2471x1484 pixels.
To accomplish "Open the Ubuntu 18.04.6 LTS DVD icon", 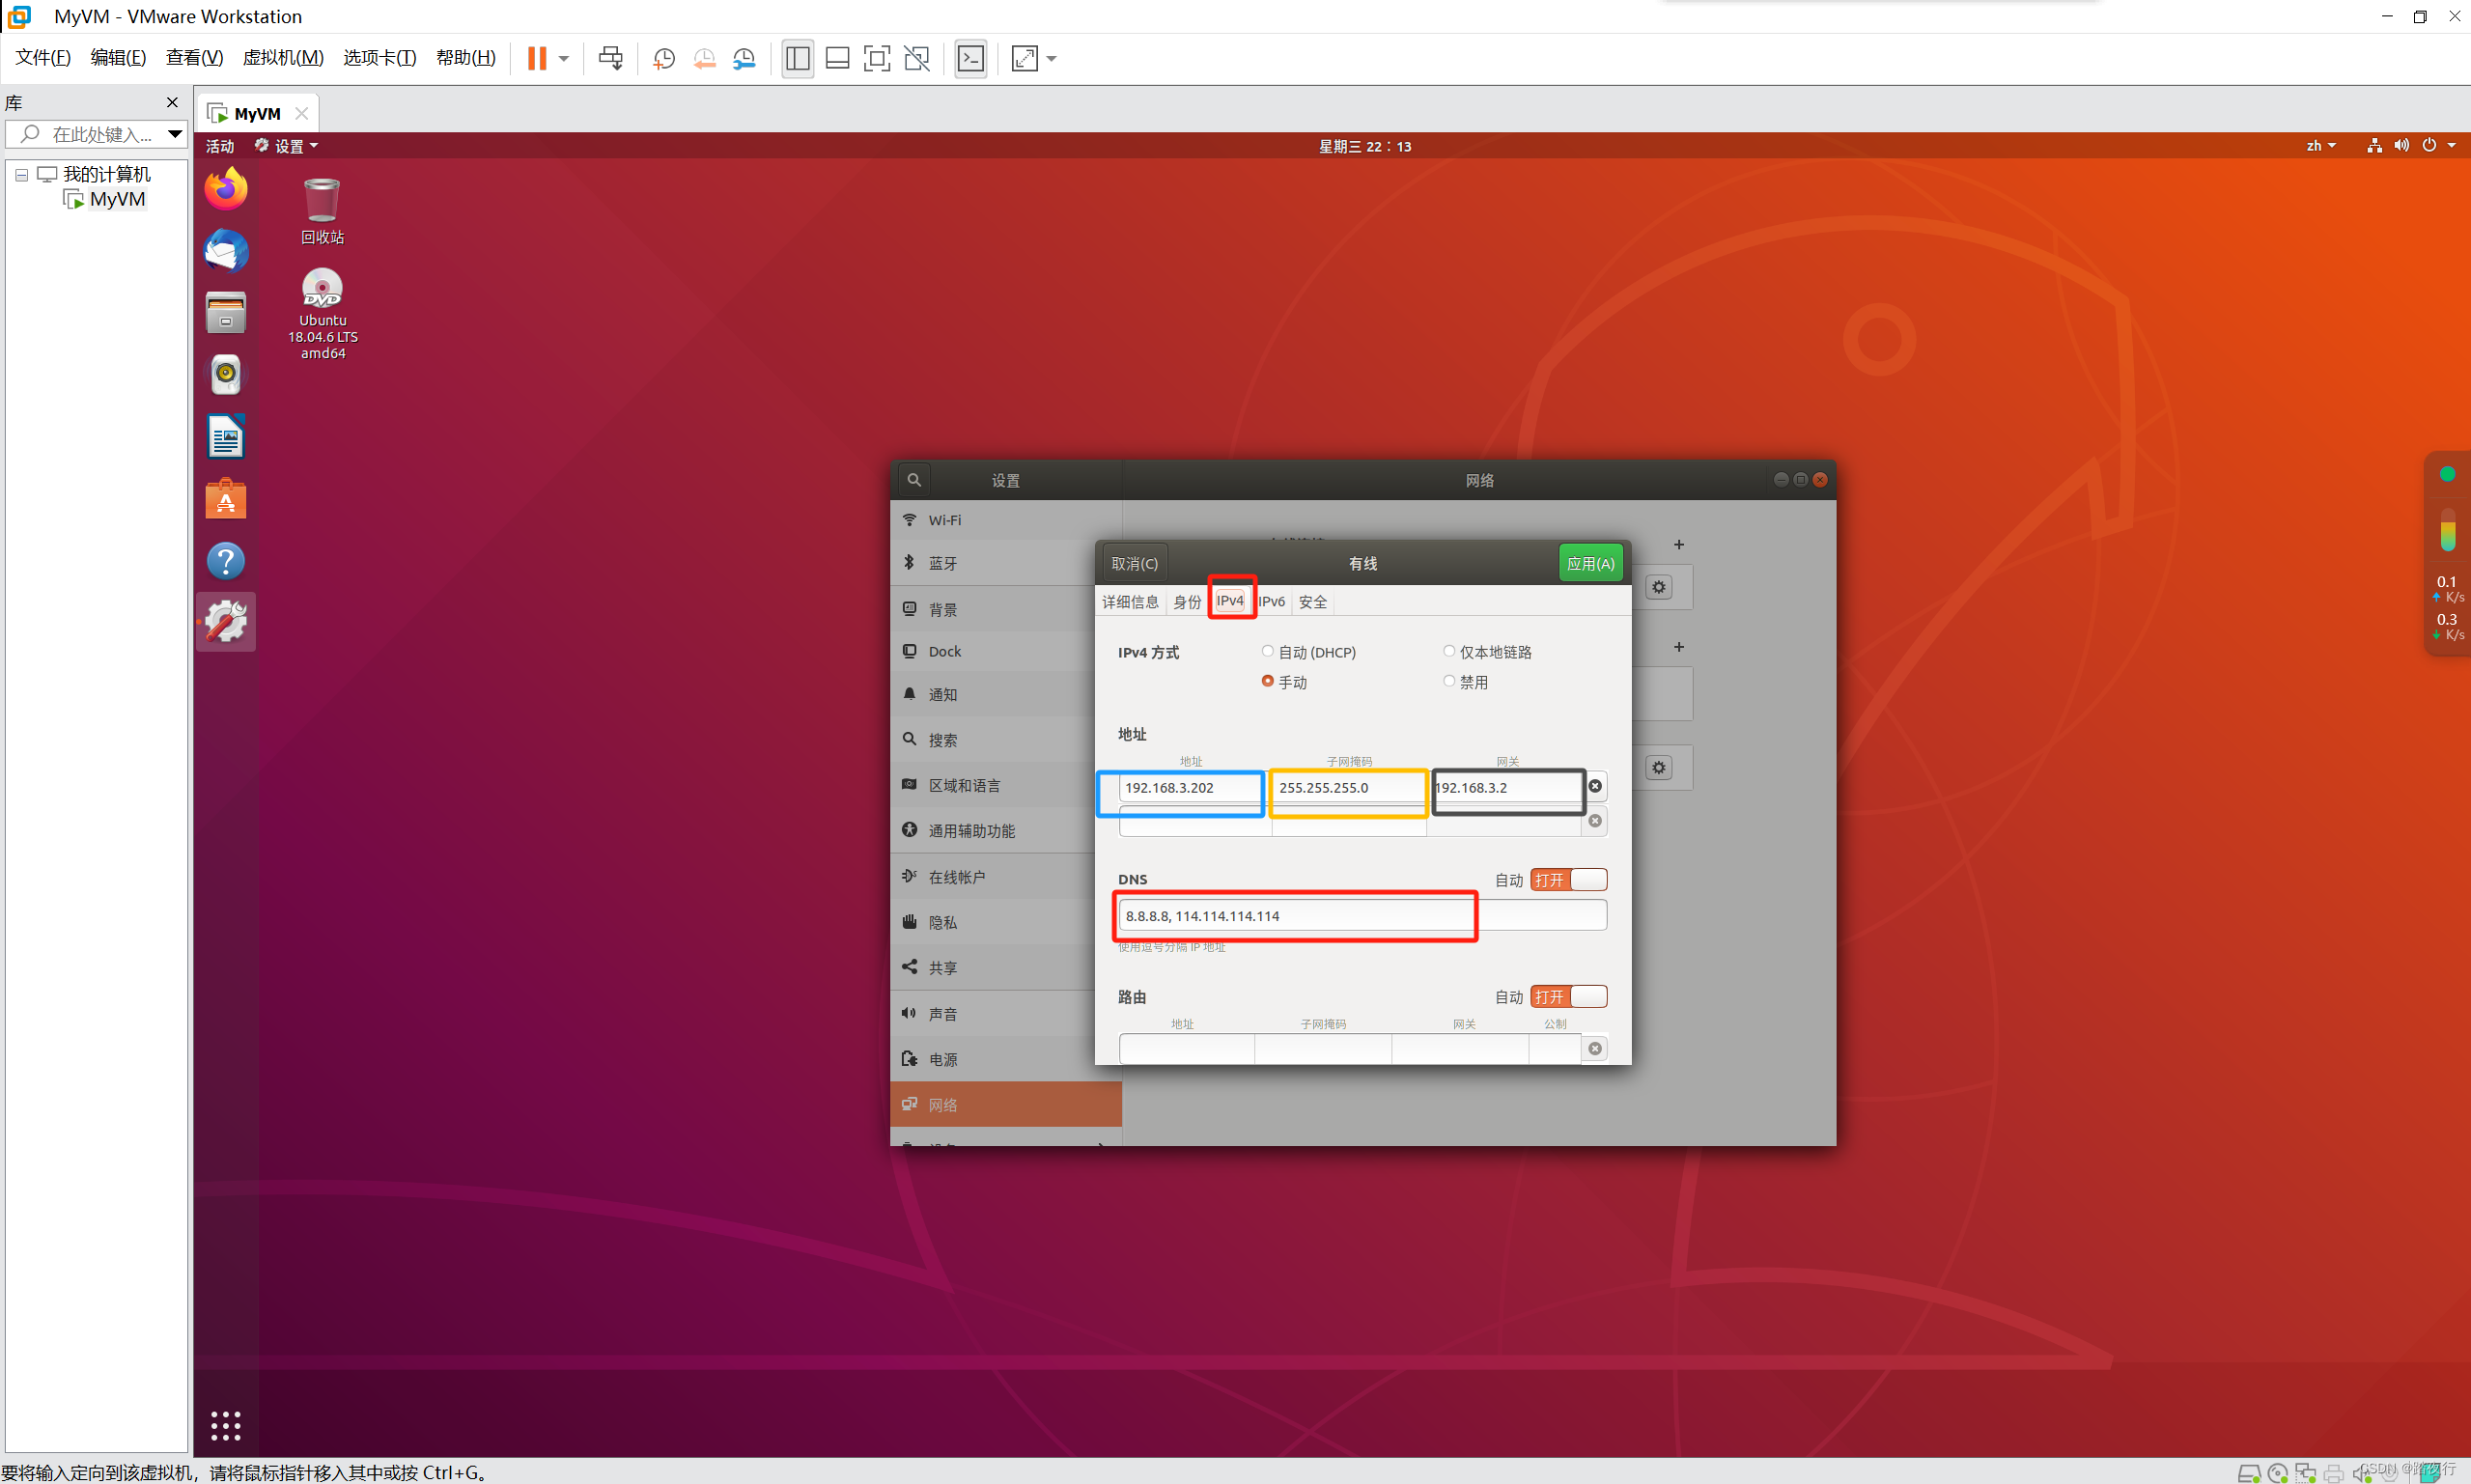I will (x=322, y=313).
